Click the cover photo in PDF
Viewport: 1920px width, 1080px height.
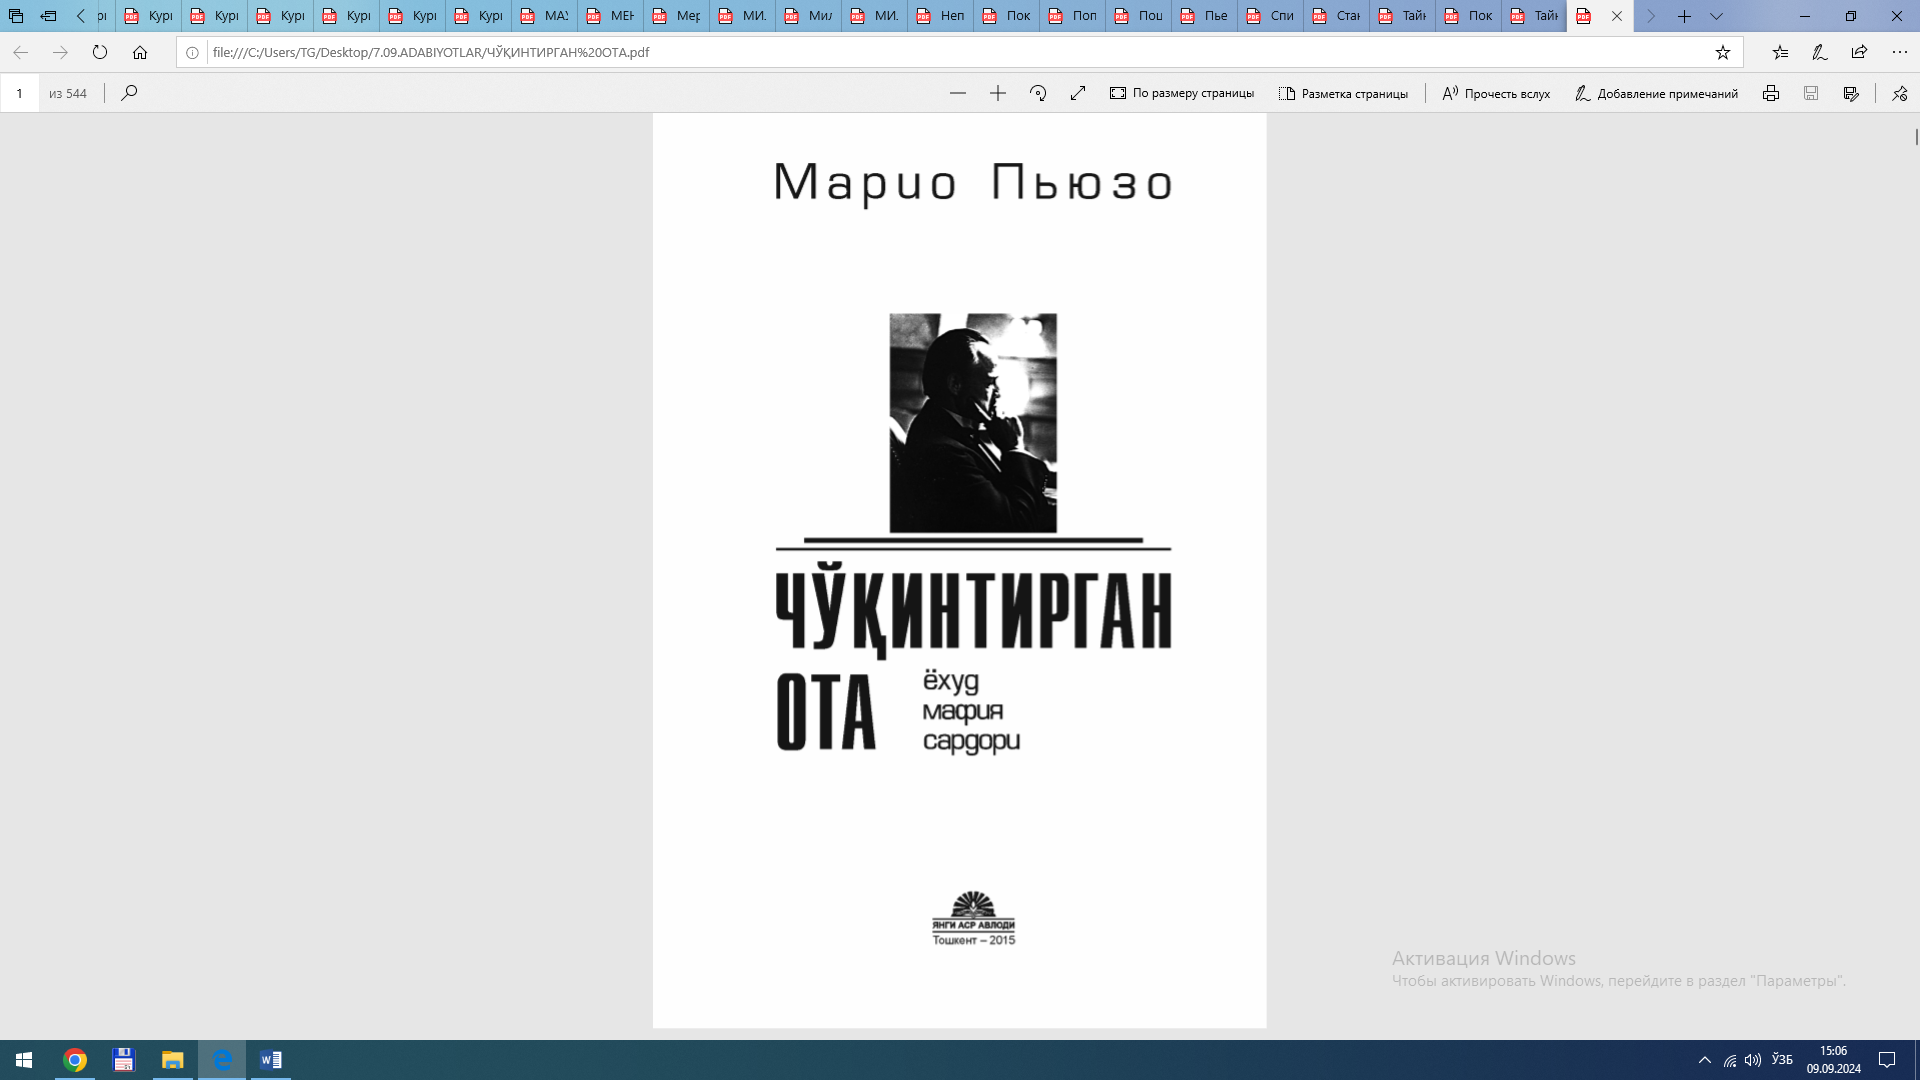(x=973, y=423)
